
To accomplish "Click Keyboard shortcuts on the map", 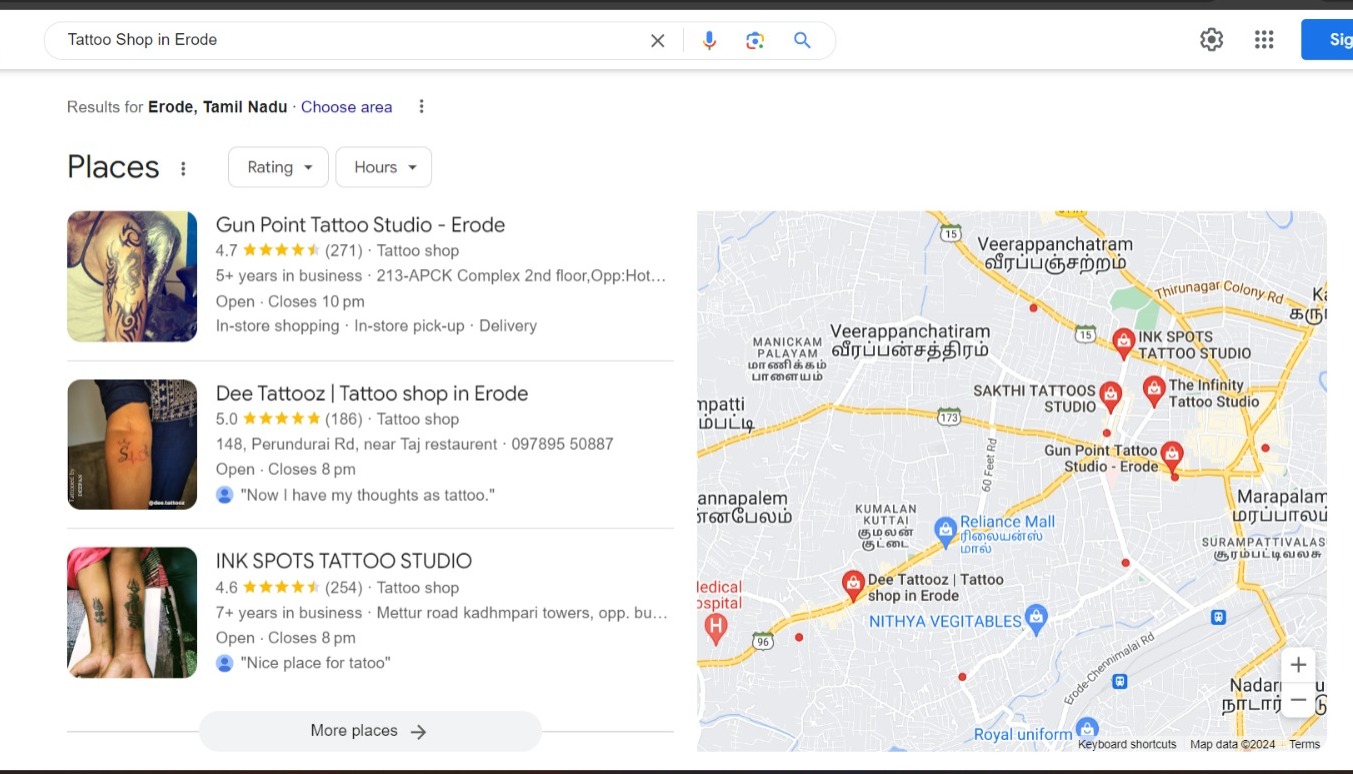I will [1127, 744].
